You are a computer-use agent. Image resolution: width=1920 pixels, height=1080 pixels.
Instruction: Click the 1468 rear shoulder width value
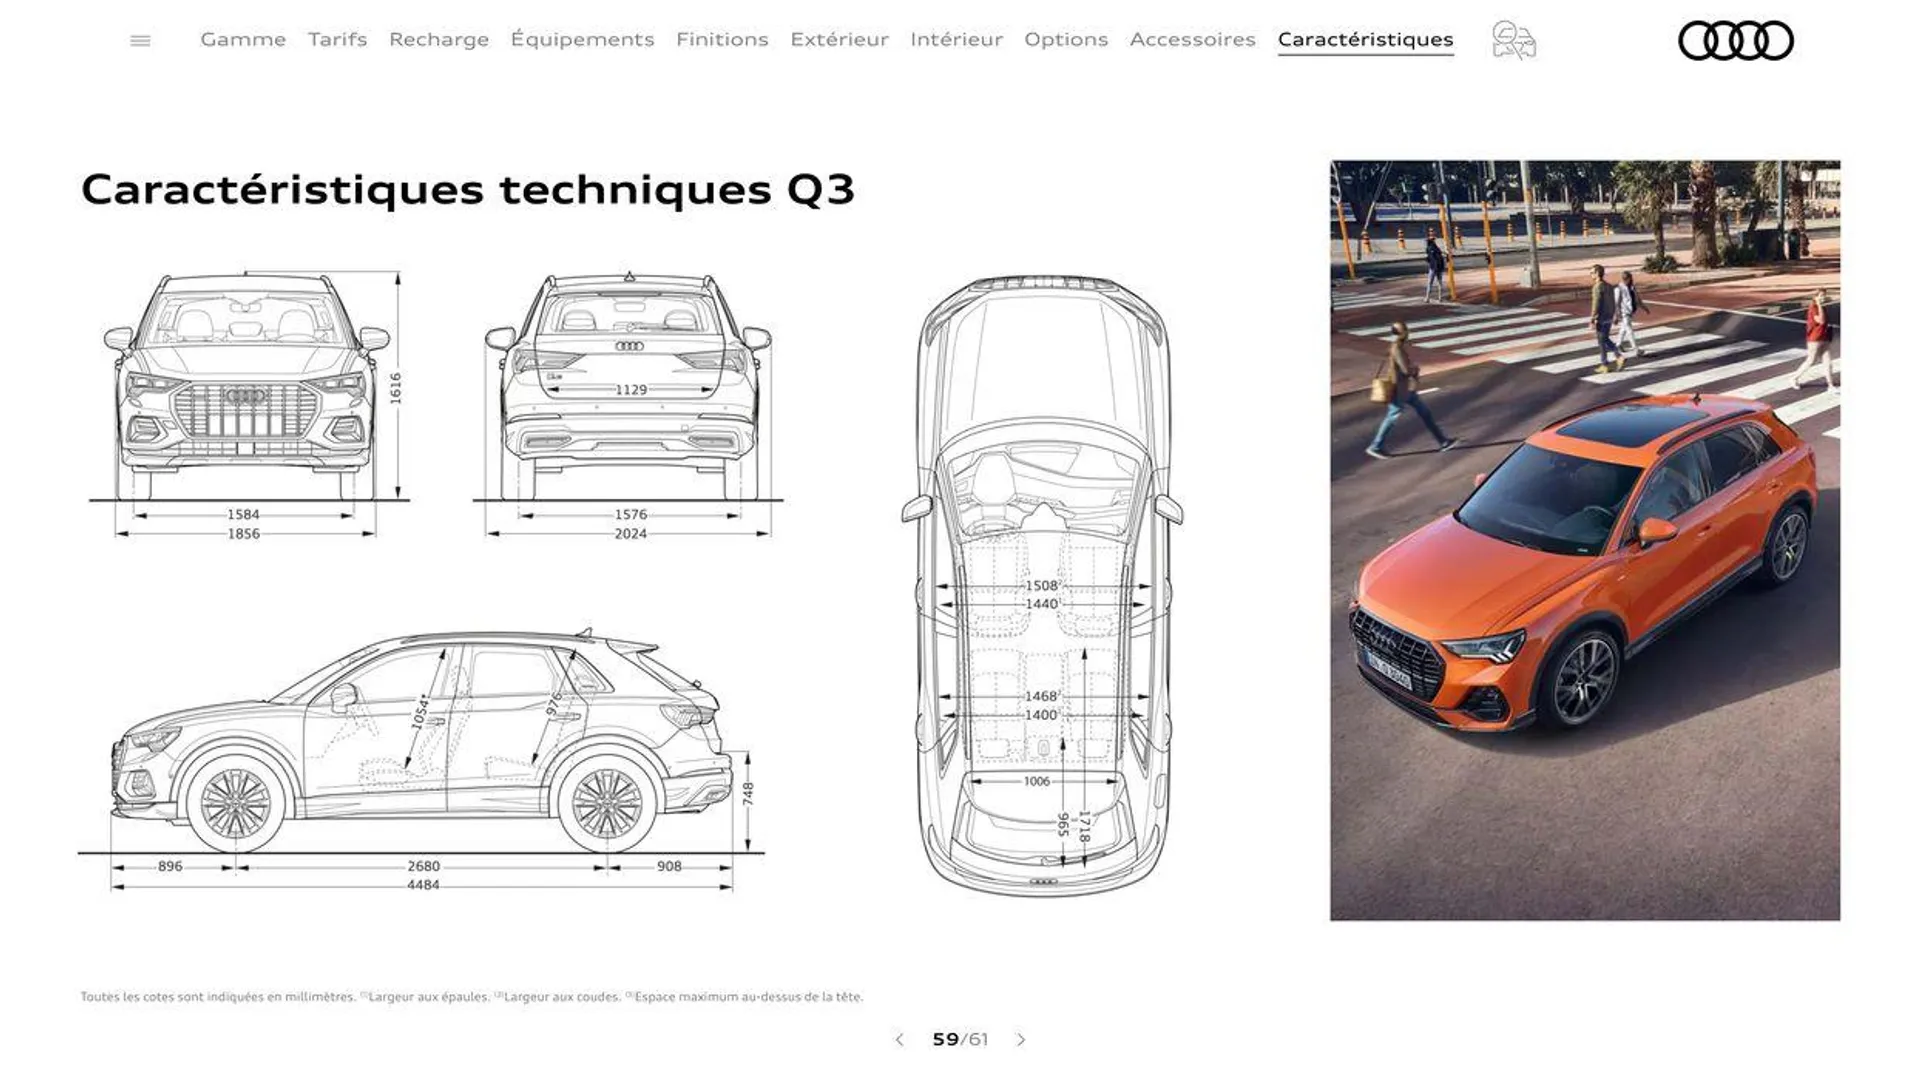click(x=1041, y=696)
